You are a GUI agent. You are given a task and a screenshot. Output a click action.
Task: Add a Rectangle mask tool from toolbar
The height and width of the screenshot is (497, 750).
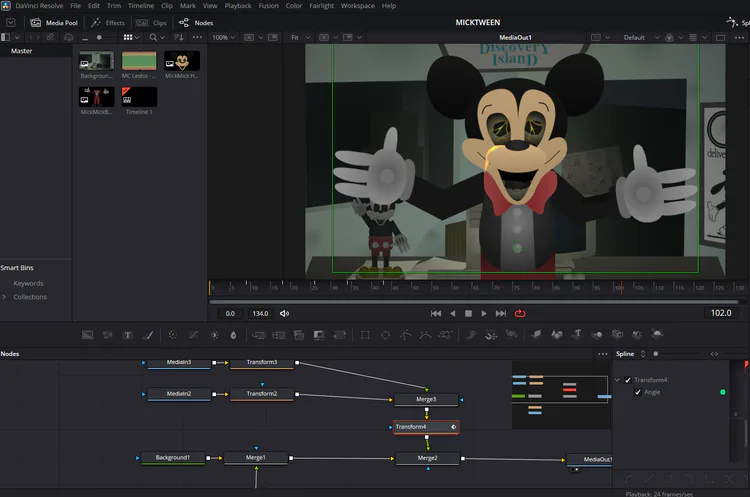pyautogui.click(x=365, y=335)
